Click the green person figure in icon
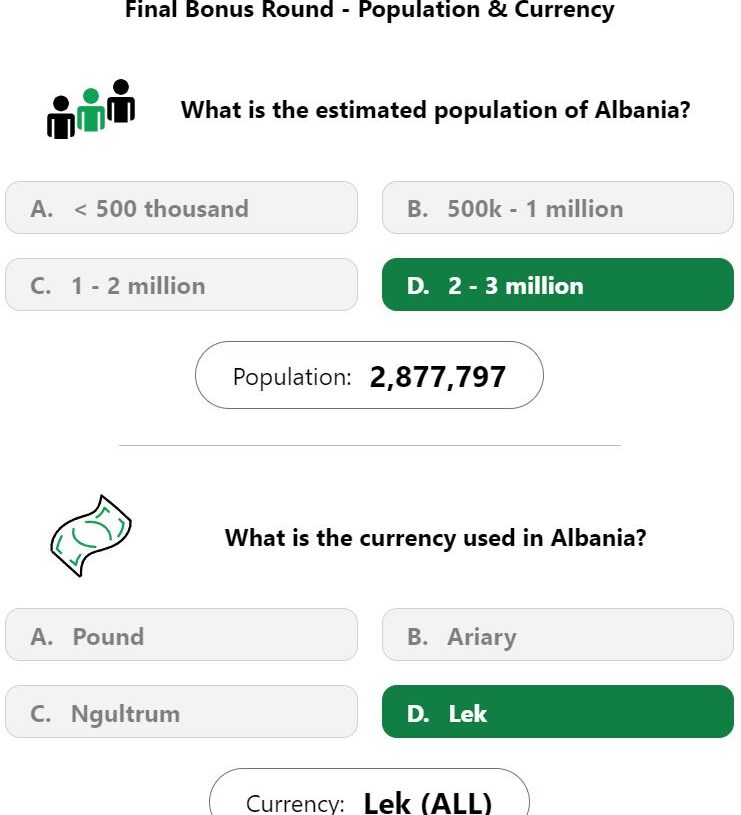741x815 pixels. pos(91,110)
